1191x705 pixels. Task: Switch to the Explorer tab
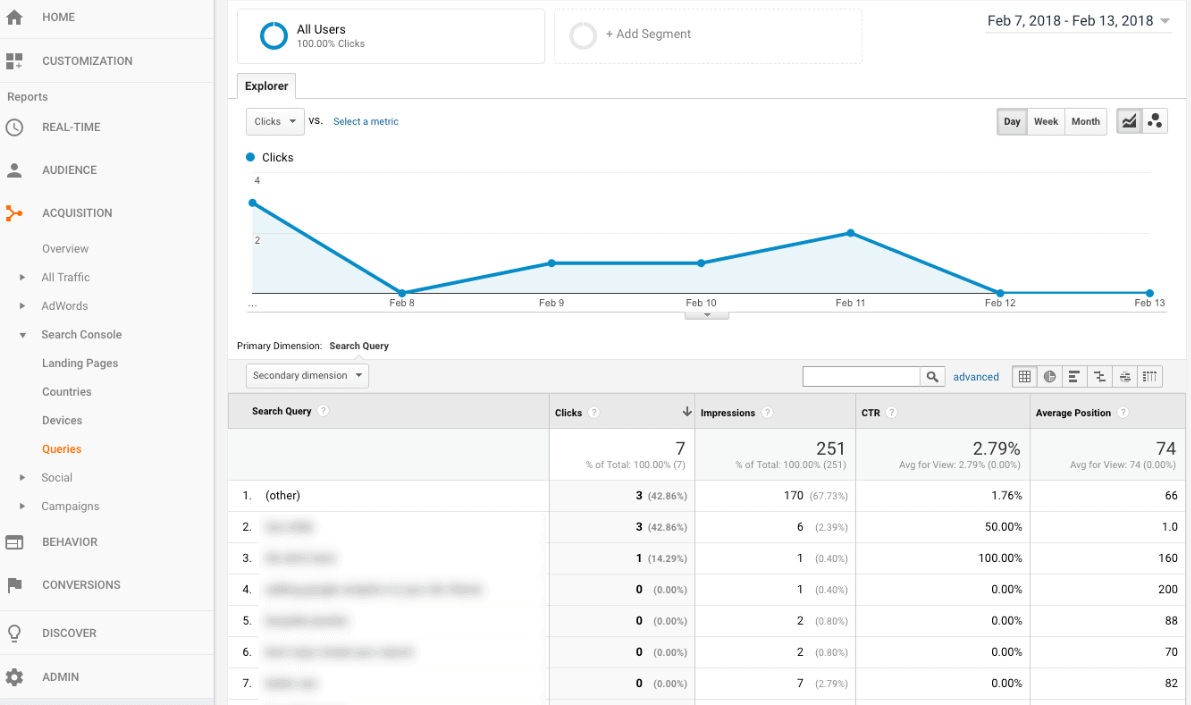point(266,86)
